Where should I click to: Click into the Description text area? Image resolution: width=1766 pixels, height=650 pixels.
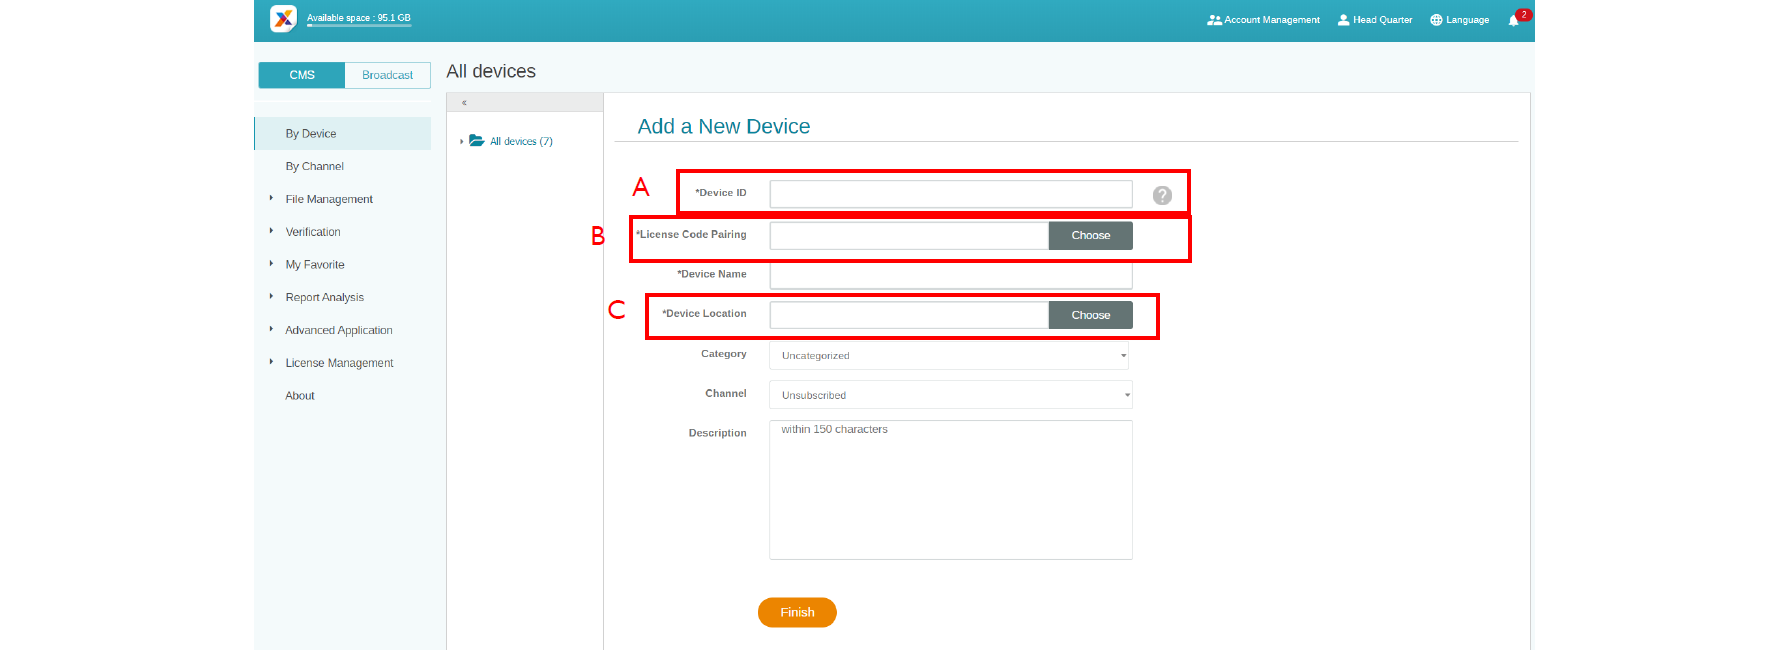pyautogui.click(x=950, y=490)
